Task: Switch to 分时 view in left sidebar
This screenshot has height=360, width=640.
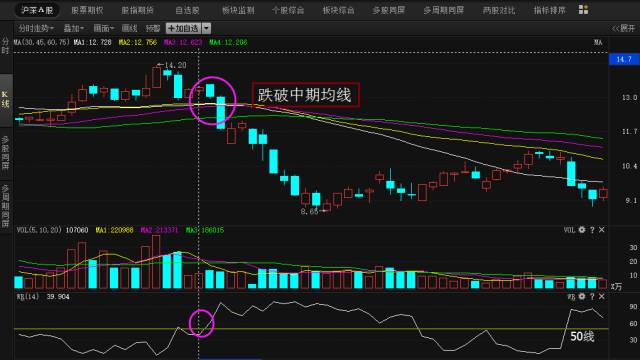Action: (5, 46)
